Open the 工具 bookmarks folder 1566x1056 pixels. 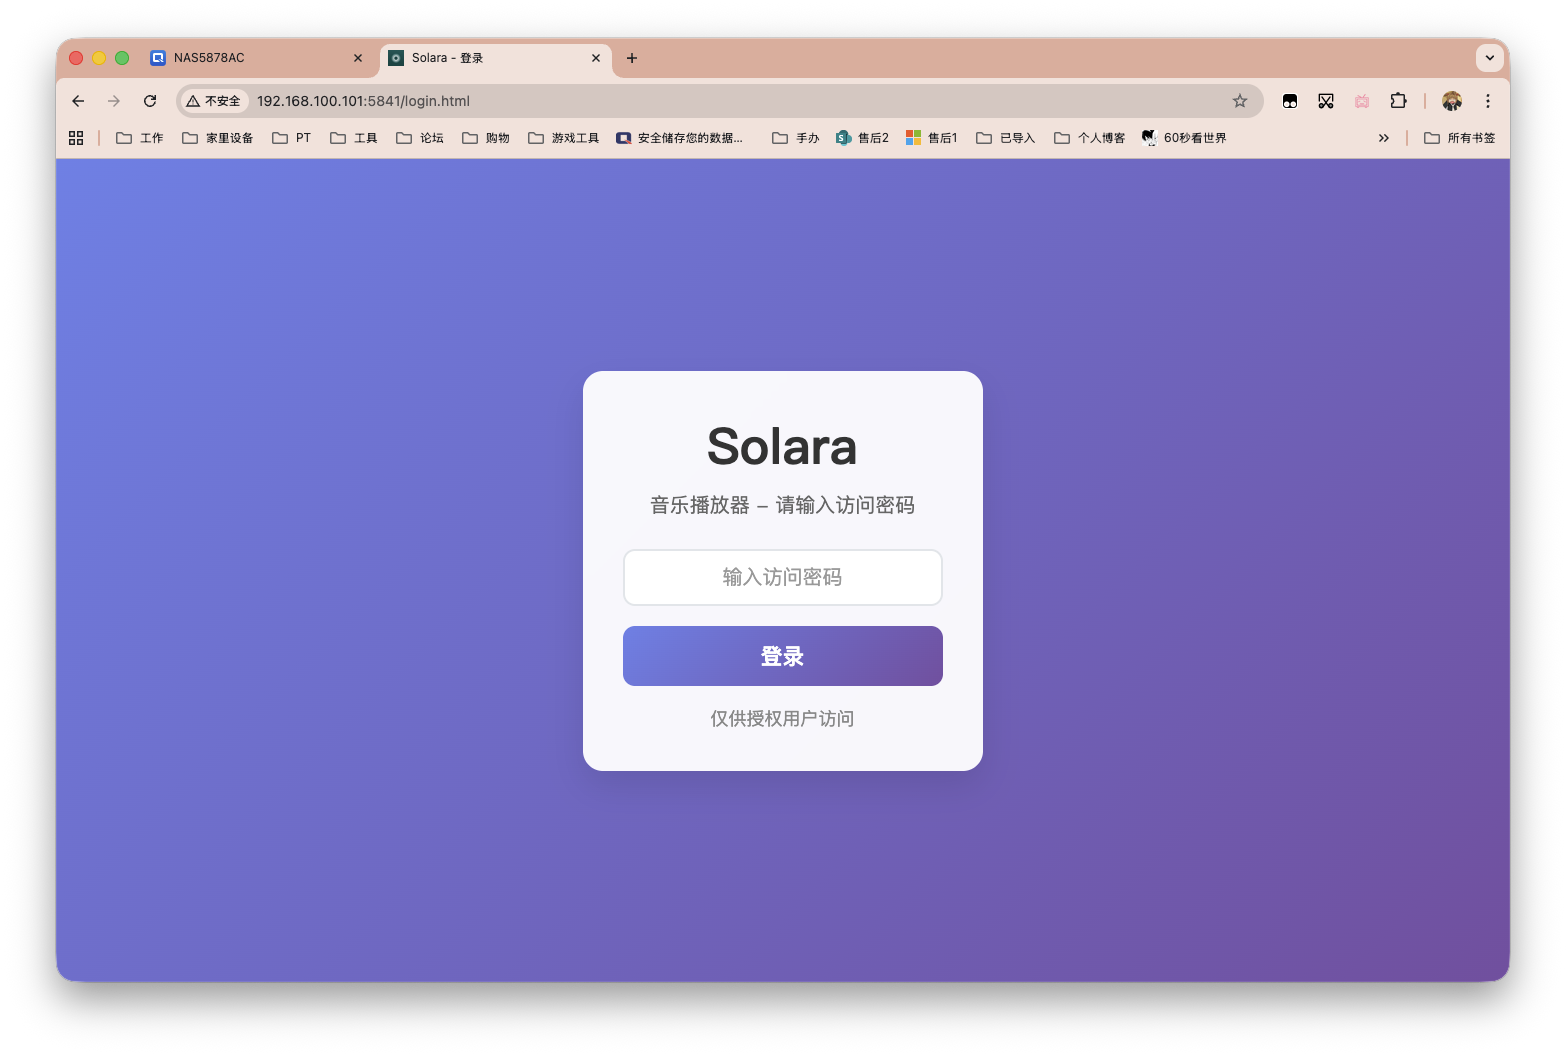coord(354,137)
